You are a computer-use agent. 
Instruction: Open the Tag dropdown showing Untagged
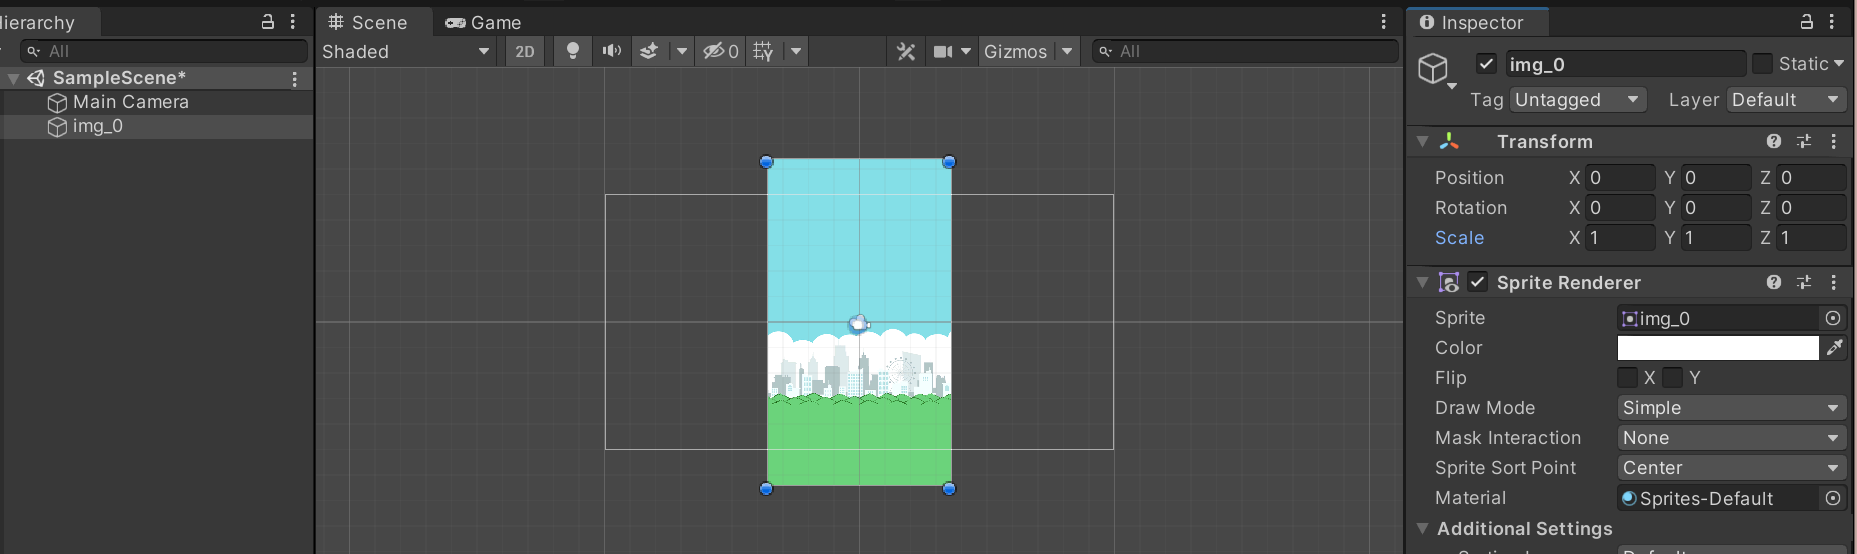1578,99
